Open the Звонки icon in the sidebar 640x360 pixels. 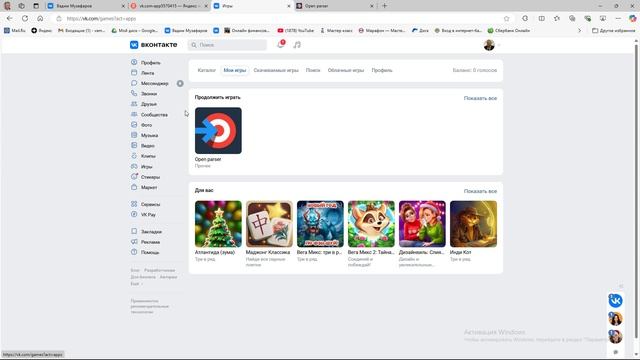tap(134, 93)
